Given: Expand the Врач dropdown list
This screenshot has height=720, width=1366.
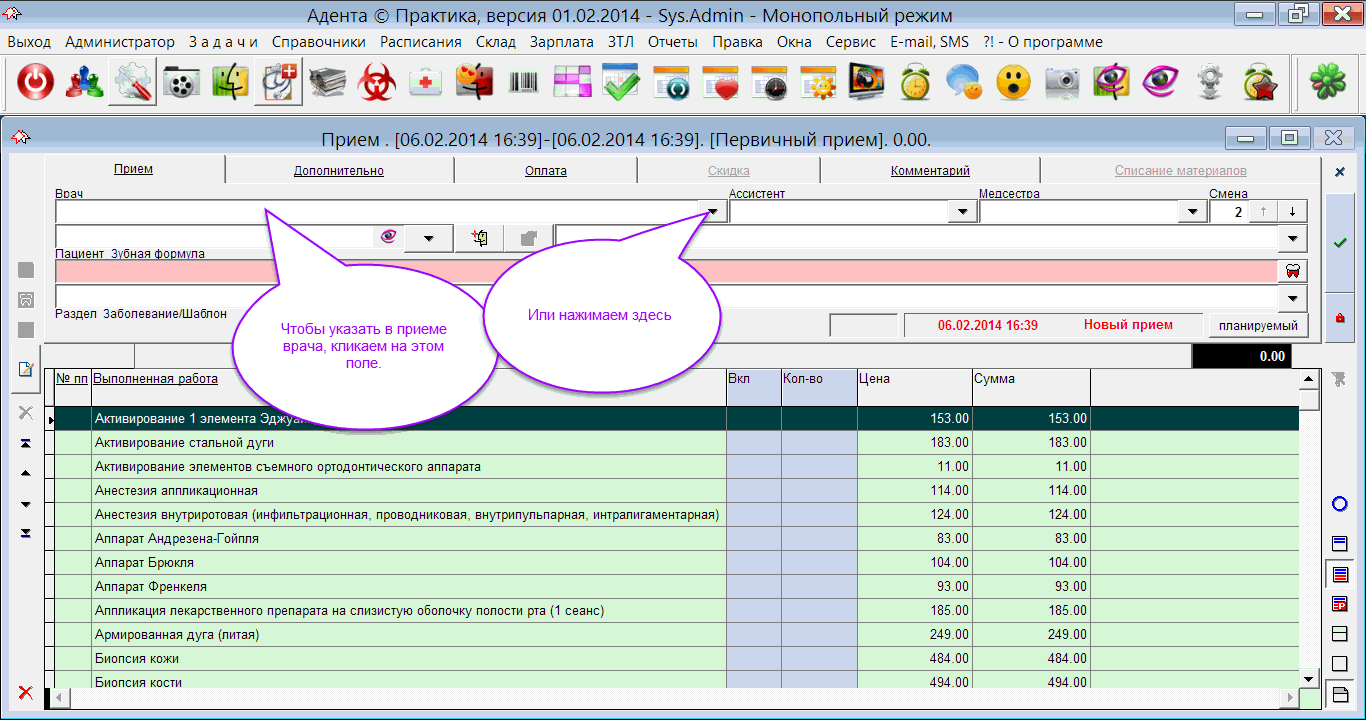Looking at the screenshot, I should (714, 212).
